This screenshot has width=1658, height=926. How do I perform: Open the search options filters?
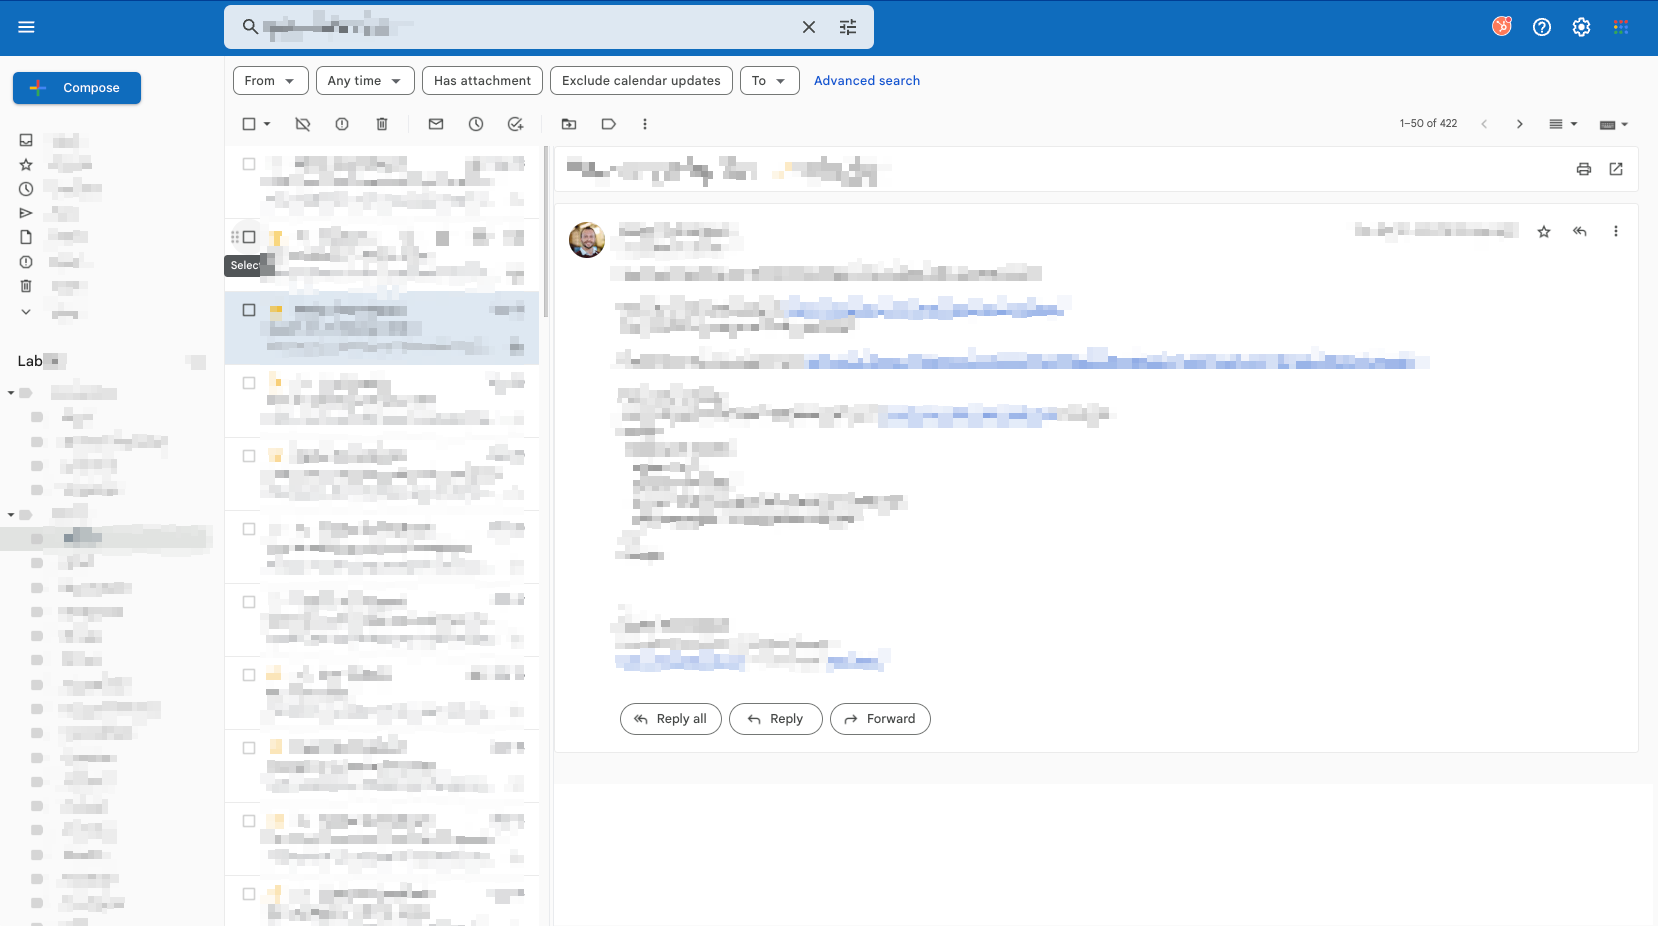[x=847, y=27]
